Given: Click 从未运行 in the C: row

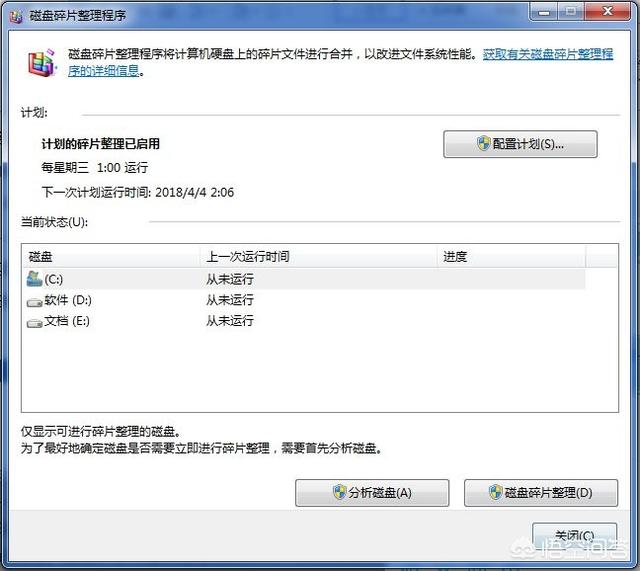Looking at the screenshot, I should click(230, 280).
